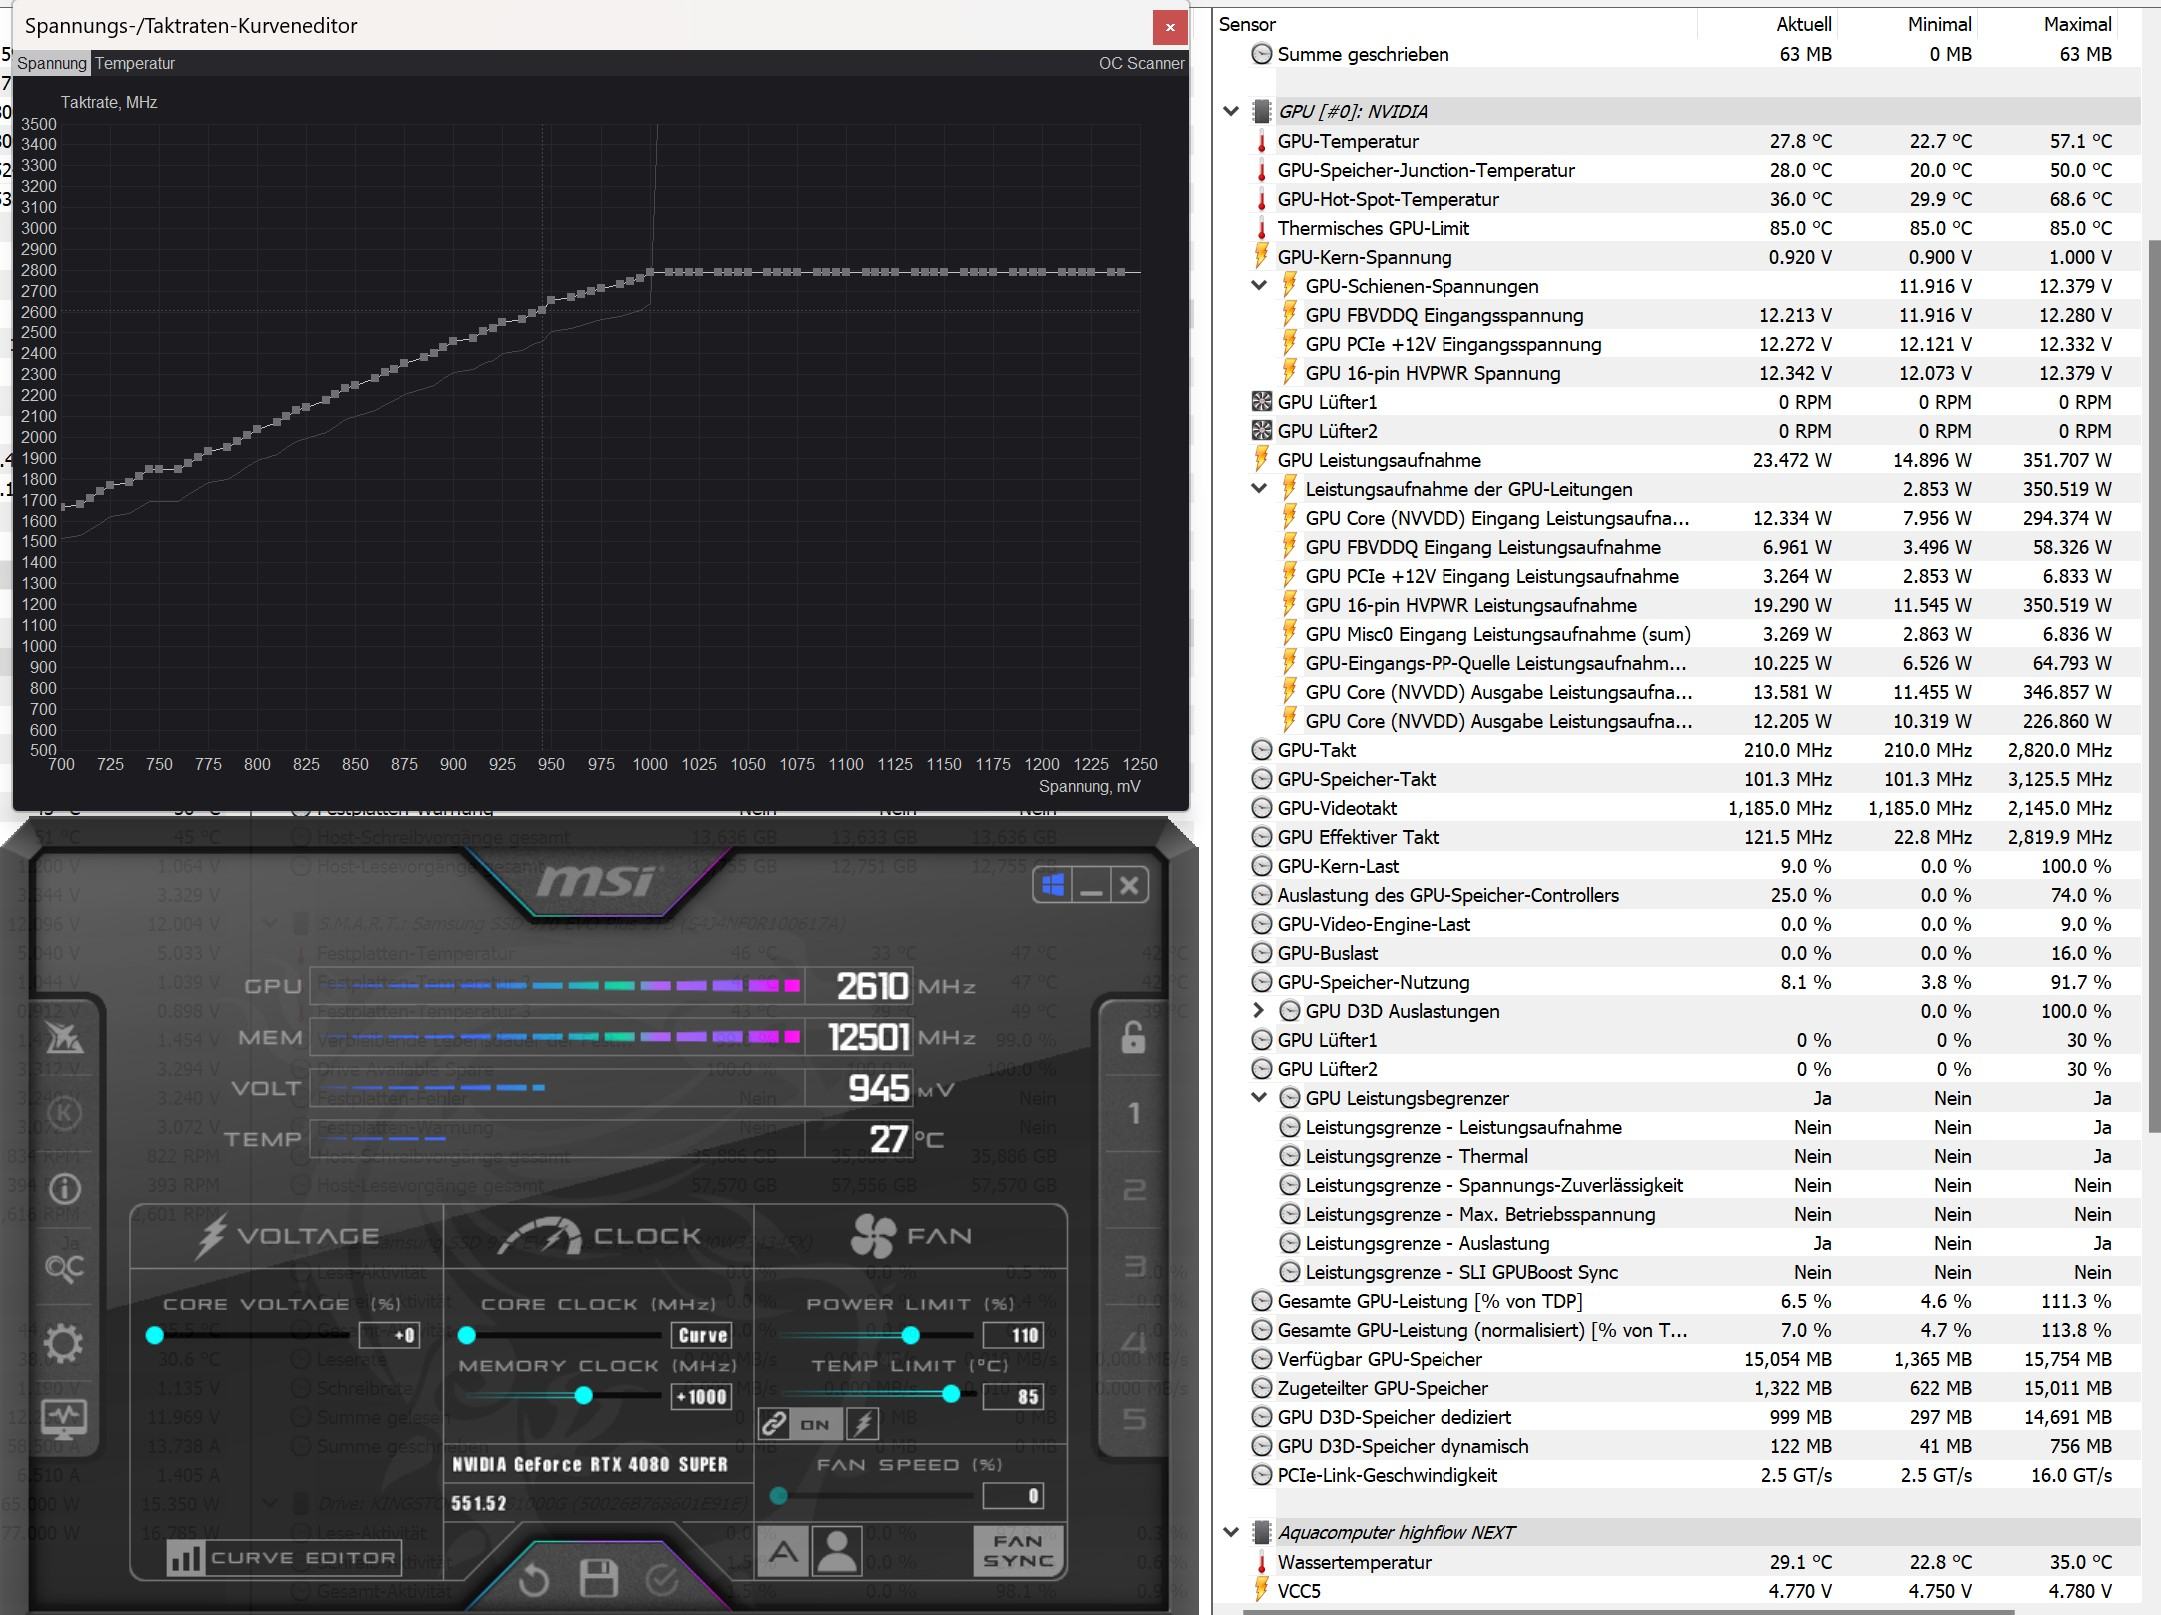Open Afterburner settings gear icon
2161x1615 pixels.
[x=64, y=1343]
